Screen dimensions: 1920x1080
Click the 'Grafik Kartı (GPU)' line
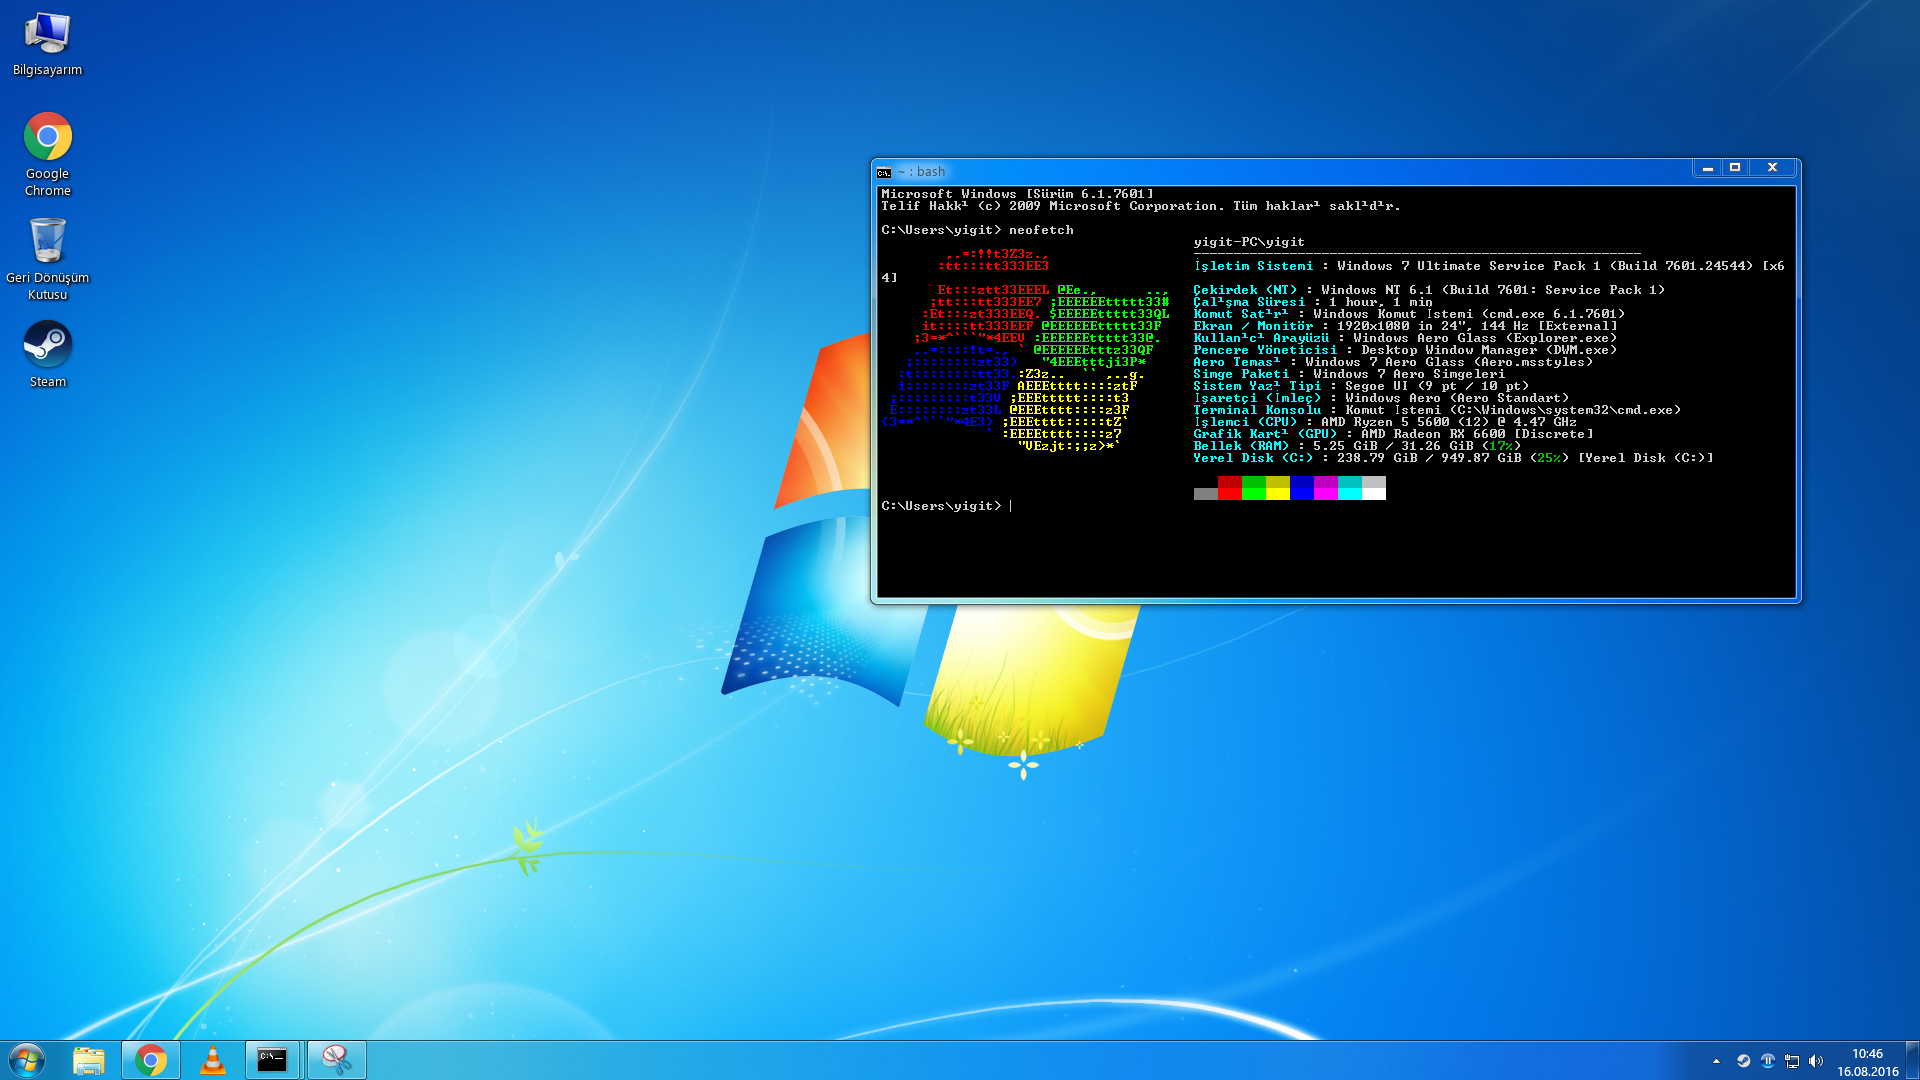[1393, 434]
